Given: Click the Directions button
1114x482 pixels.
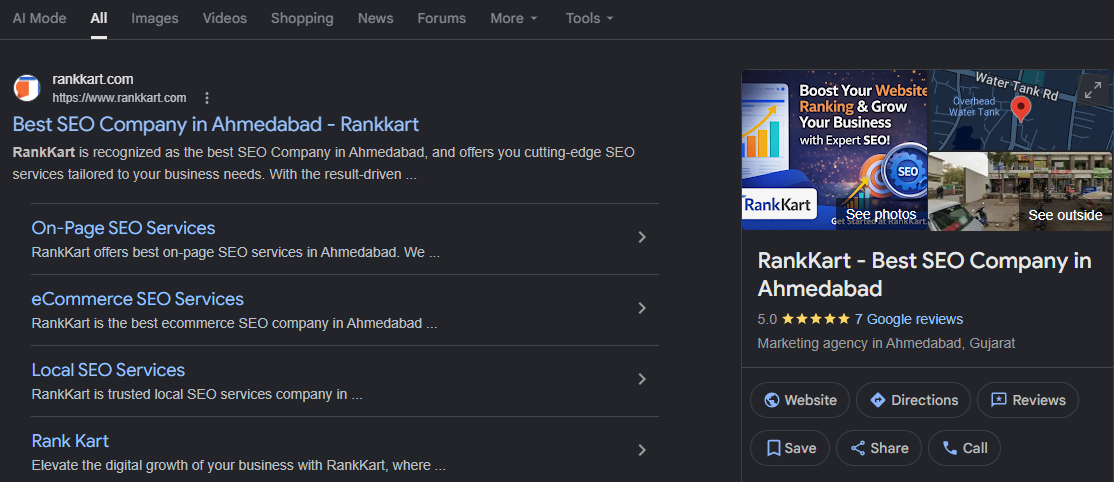Looking at the screenshot, I should 913,400.
